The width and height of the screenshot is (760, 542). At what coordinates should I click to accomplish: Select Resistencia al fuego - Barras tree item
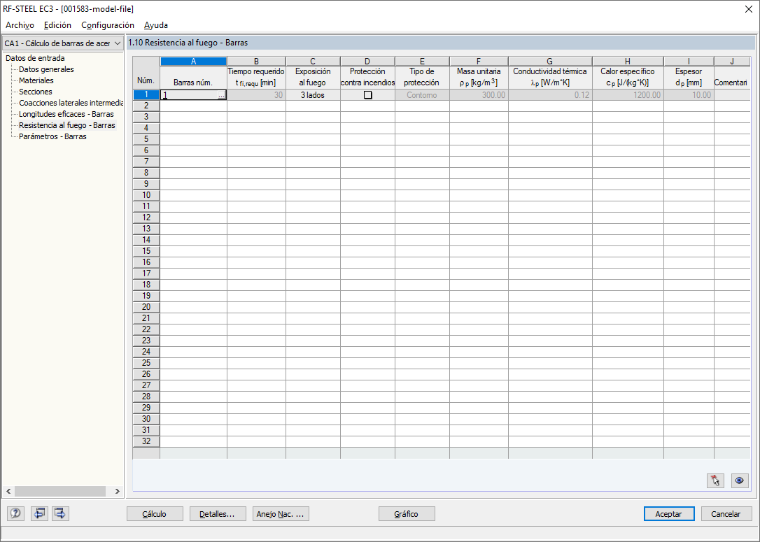click(67, 125)
